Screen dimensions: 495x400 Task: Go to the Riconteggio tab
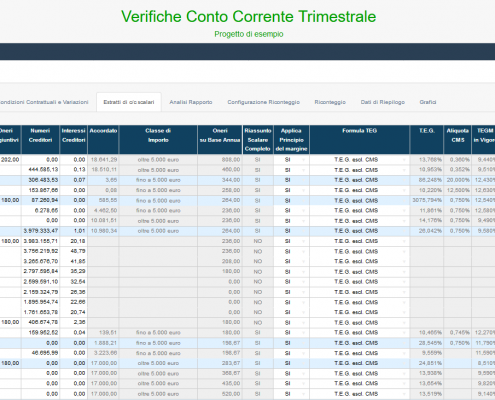[330, 102]
